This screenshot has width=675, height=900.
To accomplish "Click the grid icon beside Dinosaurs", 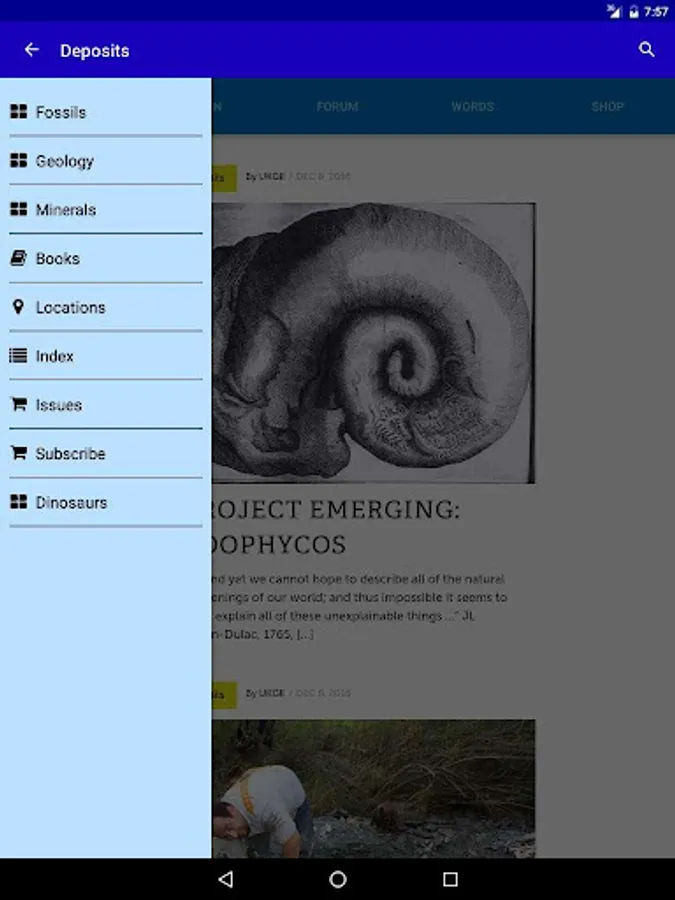I will pyautogui.click(x=18, y=502).
